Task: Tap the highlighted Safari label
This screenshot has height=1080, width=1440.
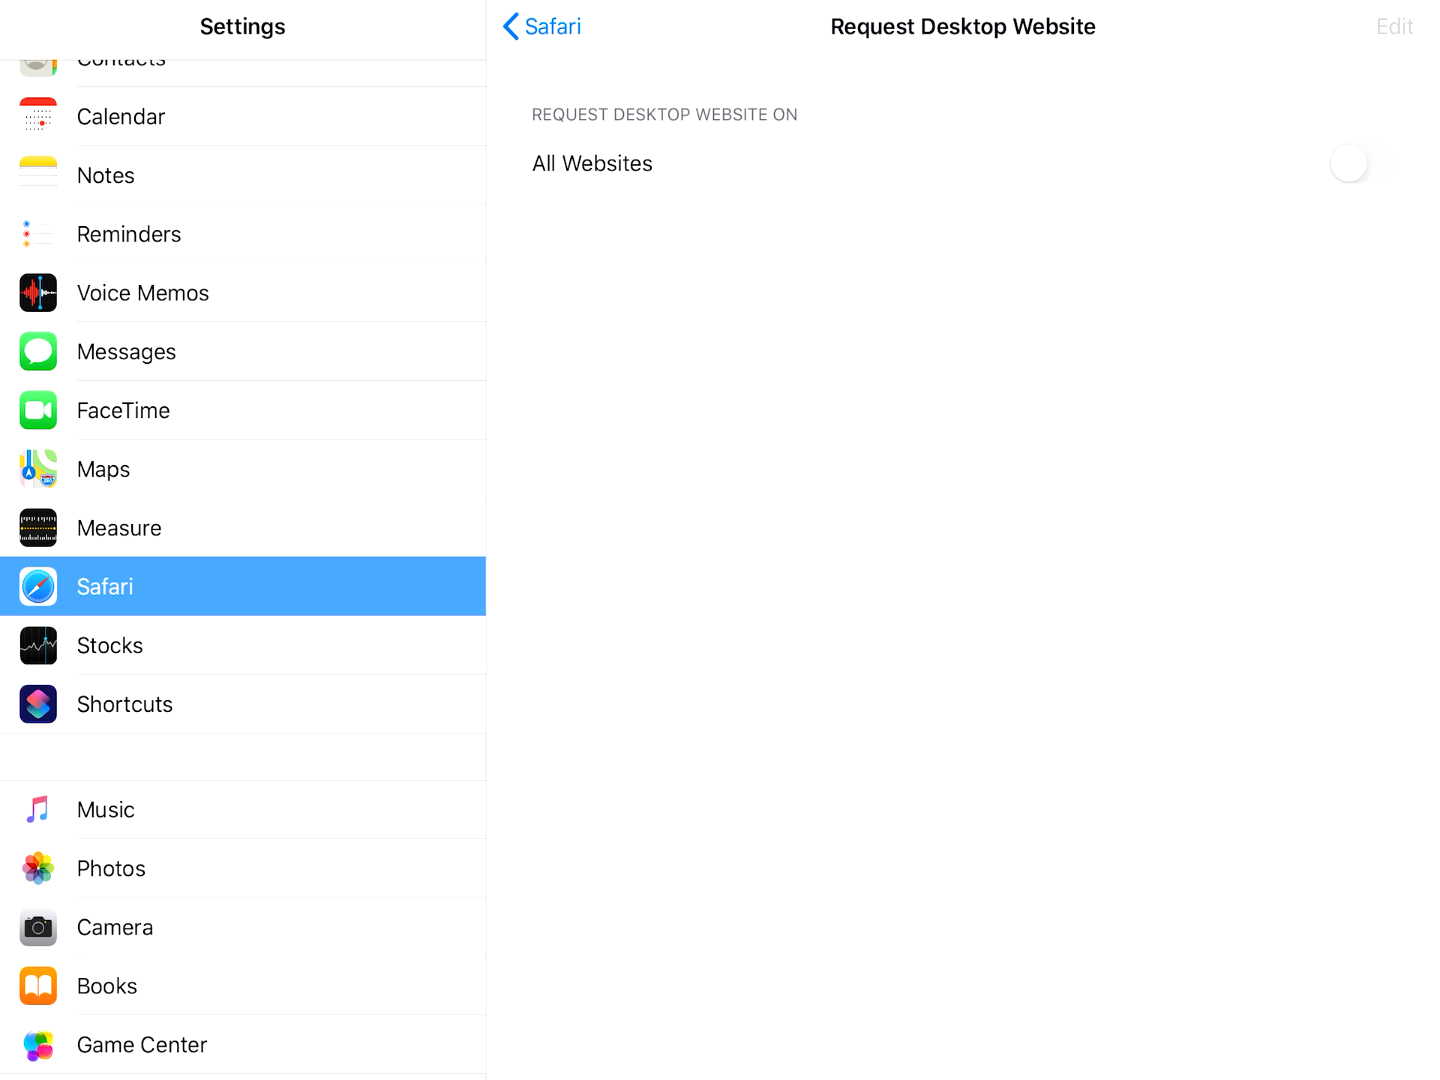Action: coord(105,587)
